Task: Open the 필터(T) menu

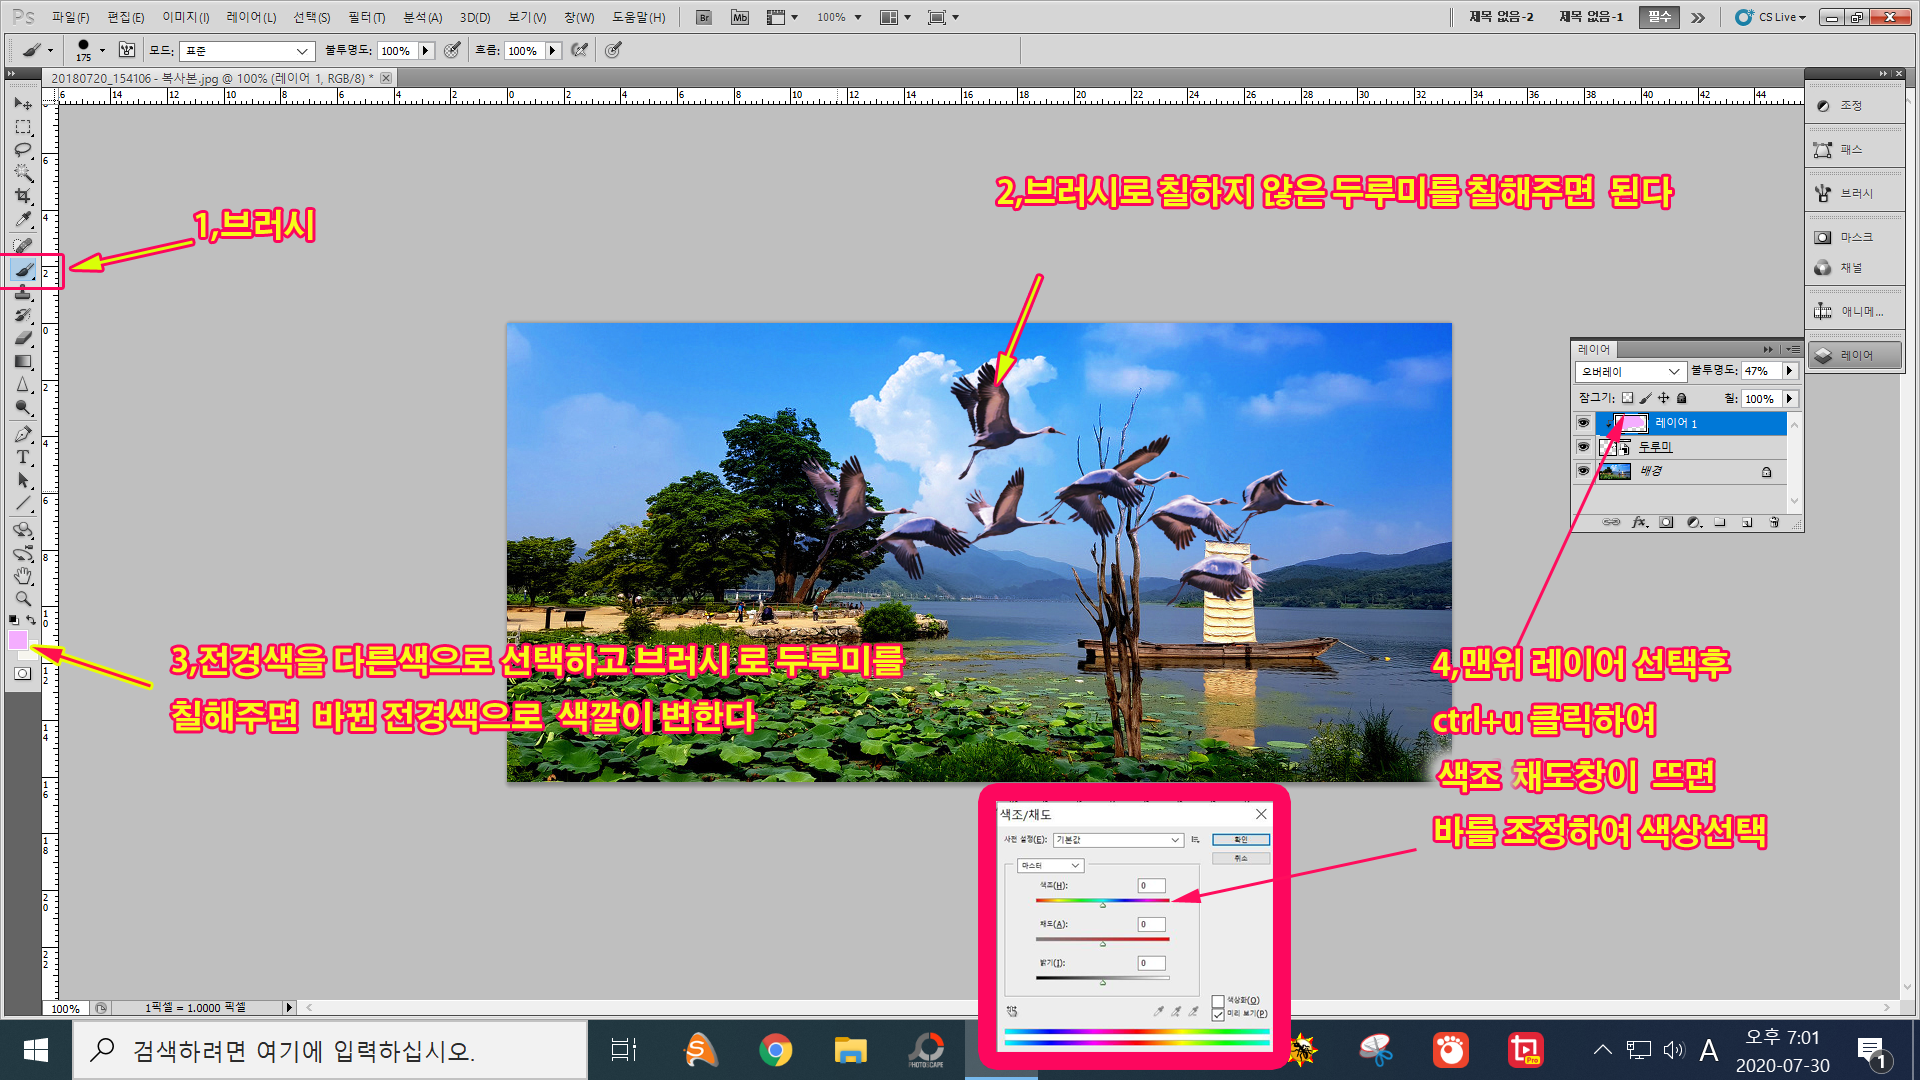Action: [x=366, y=17]
